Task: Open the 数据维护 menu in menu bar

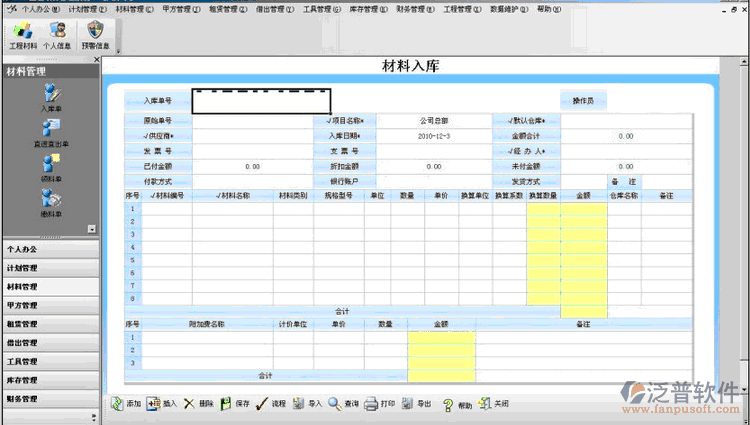Action: [x=509, y=8]
